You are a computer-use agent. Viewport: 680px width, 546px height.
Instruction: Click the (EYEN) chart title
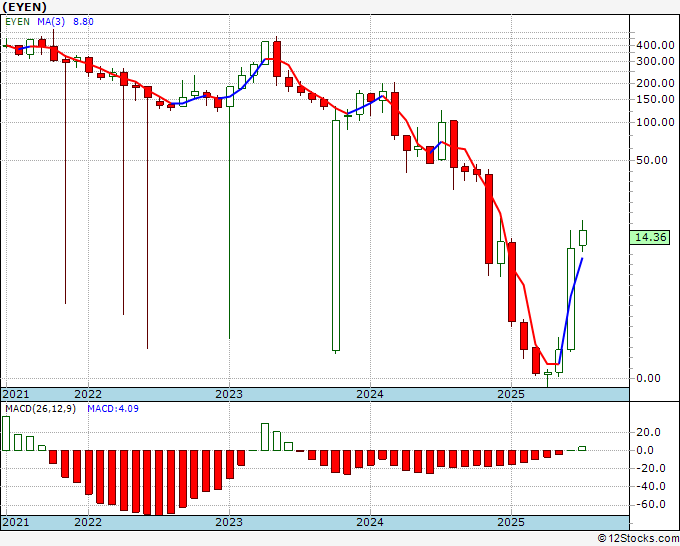pos(24,7)
